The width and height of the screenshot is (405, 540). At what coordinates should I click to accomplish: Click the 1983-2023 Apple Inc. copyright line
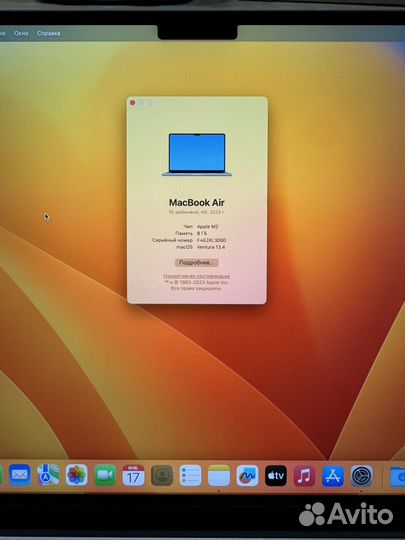[196, 282]
